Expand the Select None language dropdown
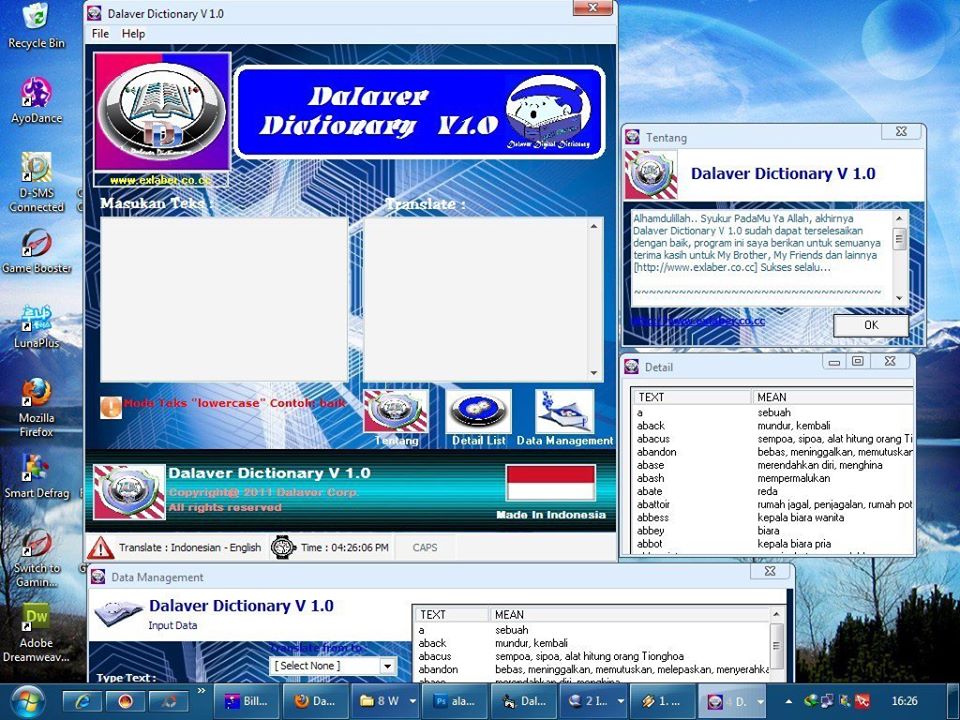 387,665
